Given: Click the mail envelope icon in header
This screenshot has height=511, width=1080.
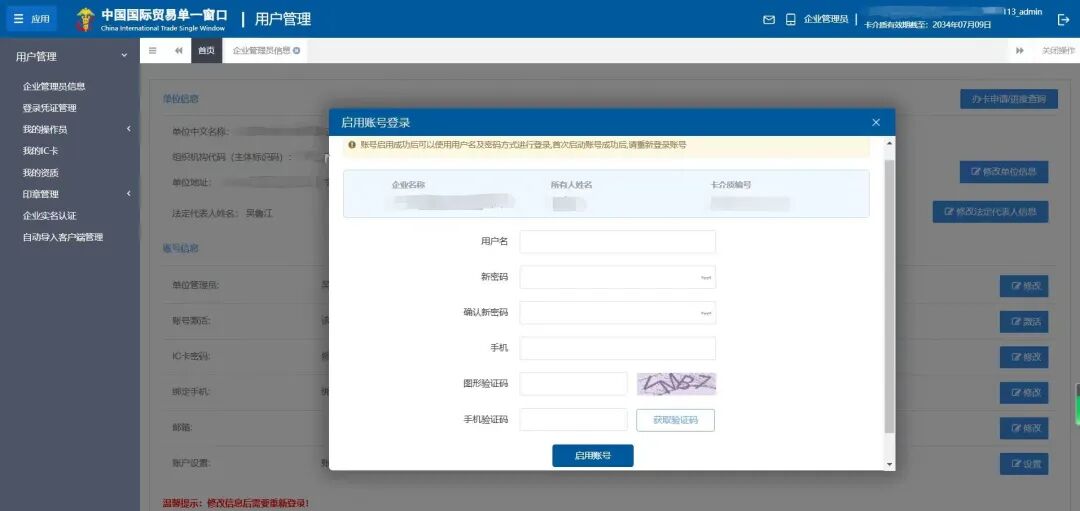Looking at the screenshot, I should click(x=769, y=19).
